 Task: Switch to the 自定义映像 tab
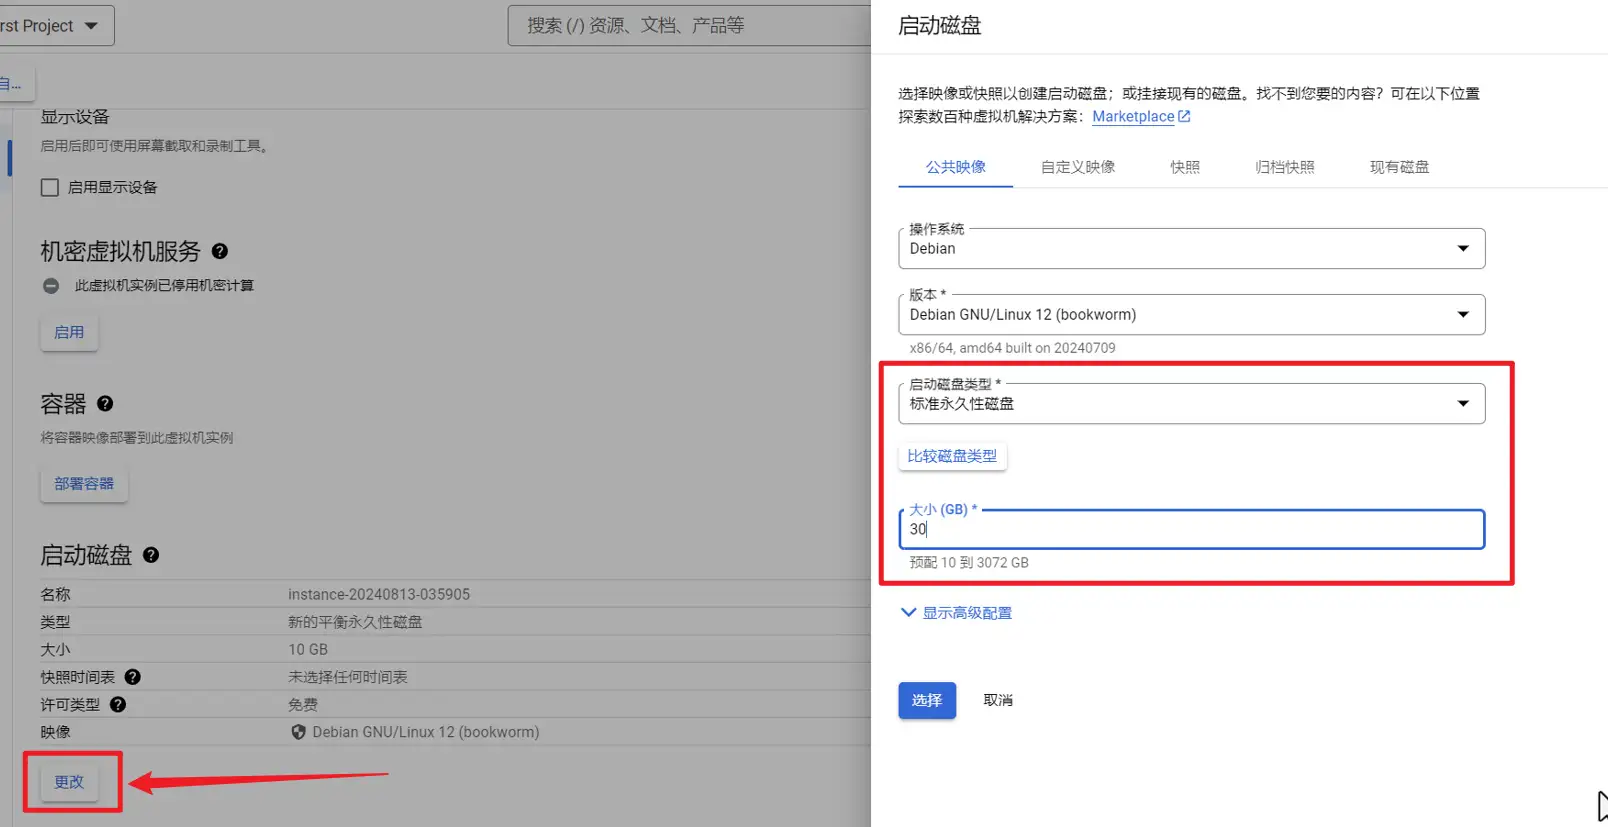pyautogui.click(x=1078, y=167)
